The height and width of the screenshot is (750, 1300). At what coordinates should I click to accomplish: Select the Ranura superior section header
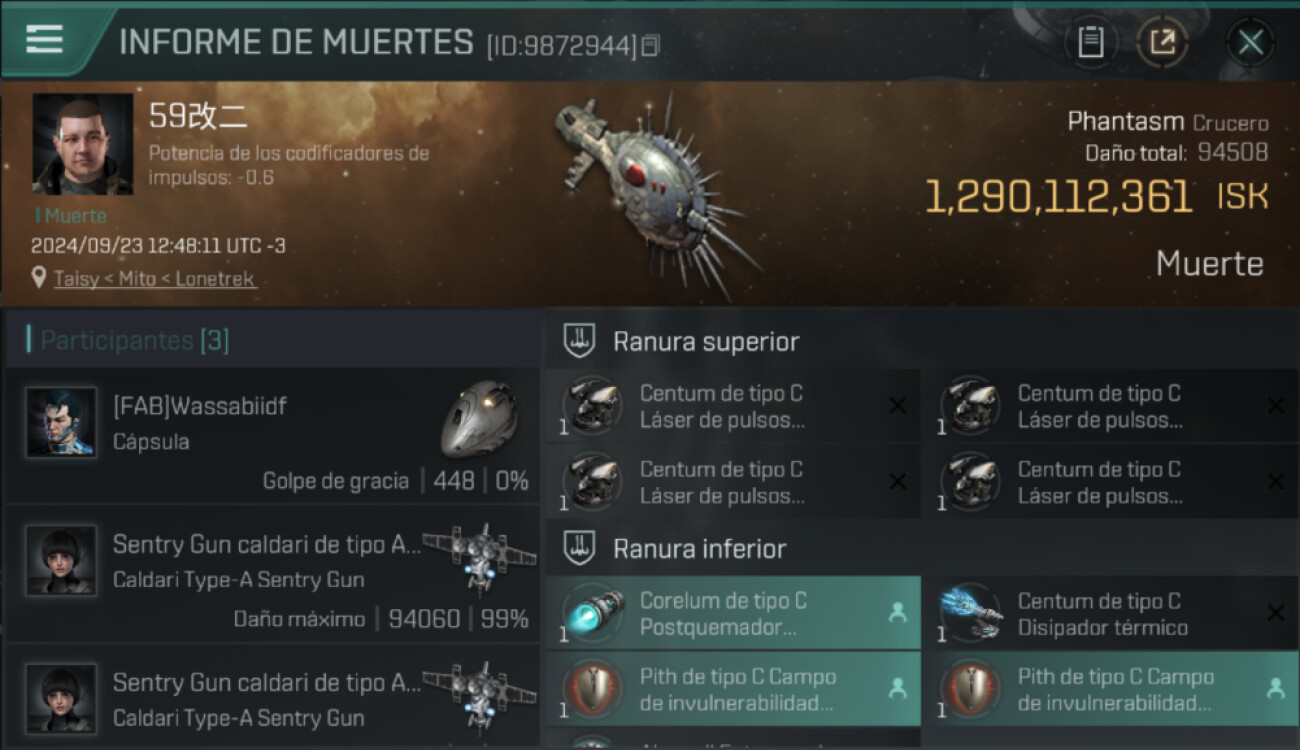(706, 342)
